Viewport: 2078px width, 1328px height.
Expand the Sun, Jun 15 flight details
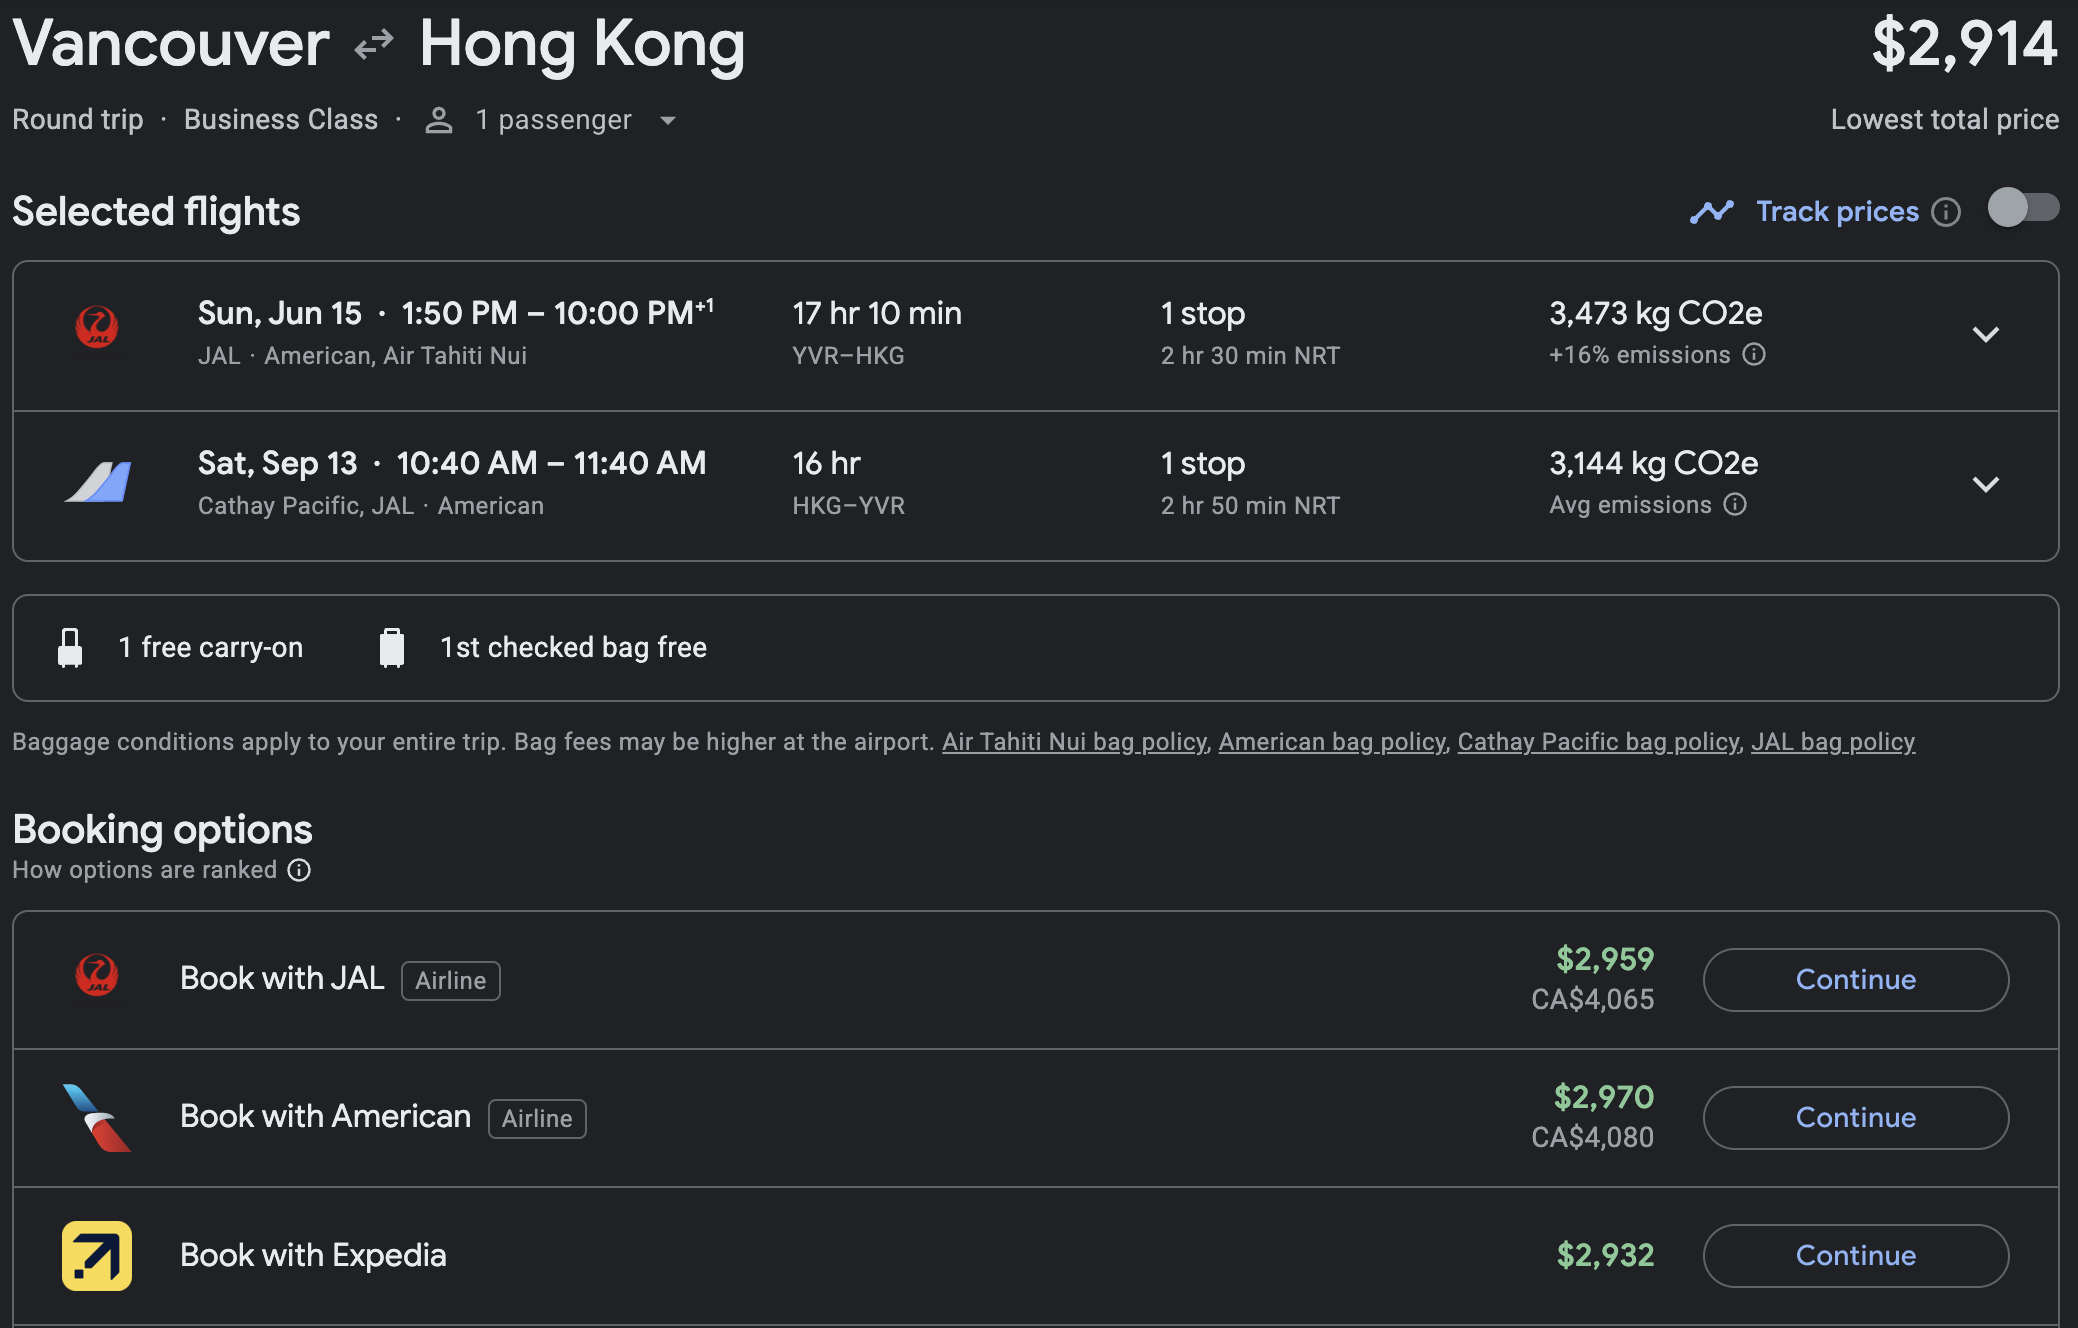click(x=1985, y=335)
